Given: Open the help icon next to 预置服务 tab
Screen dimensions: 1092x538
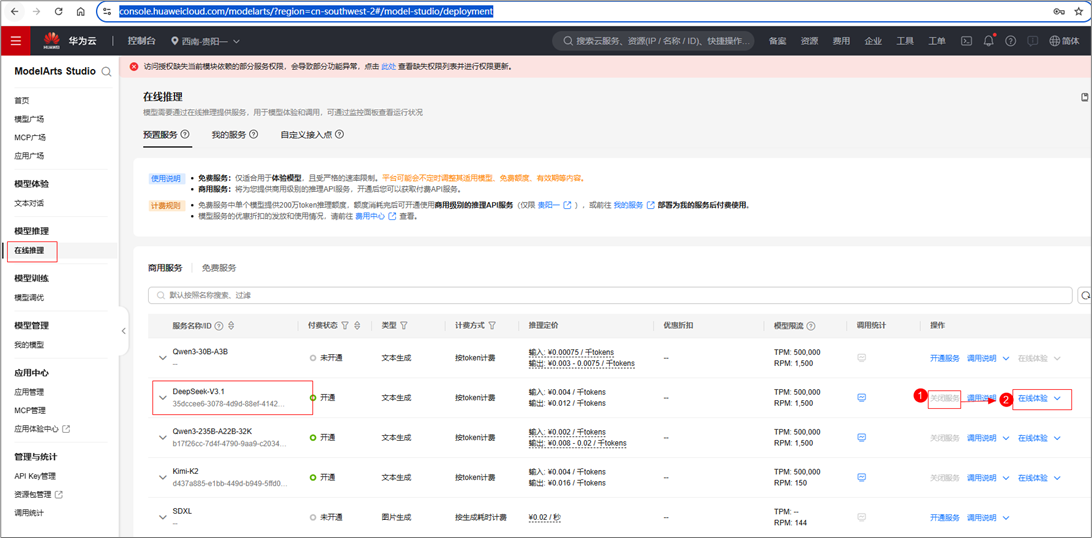Looking at the screenshot, I should point(185,134).
